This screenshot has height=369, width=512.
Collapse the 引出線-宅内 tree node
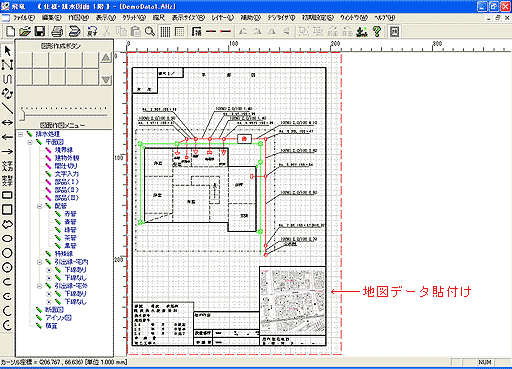pos(39,262)
